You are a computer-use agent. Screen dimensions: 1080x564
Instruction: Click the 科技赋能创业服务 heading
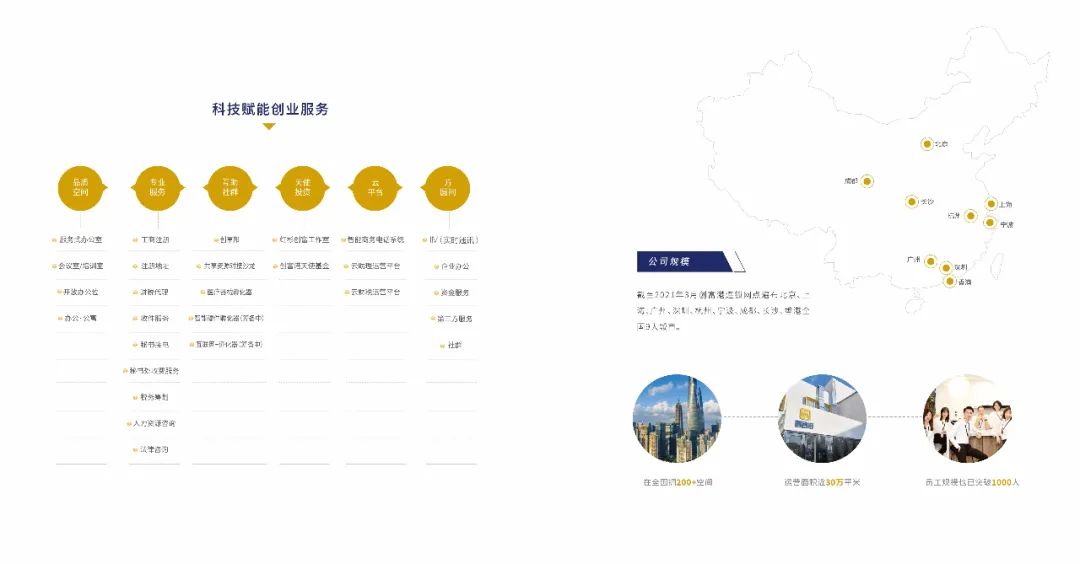click(269, 109)
